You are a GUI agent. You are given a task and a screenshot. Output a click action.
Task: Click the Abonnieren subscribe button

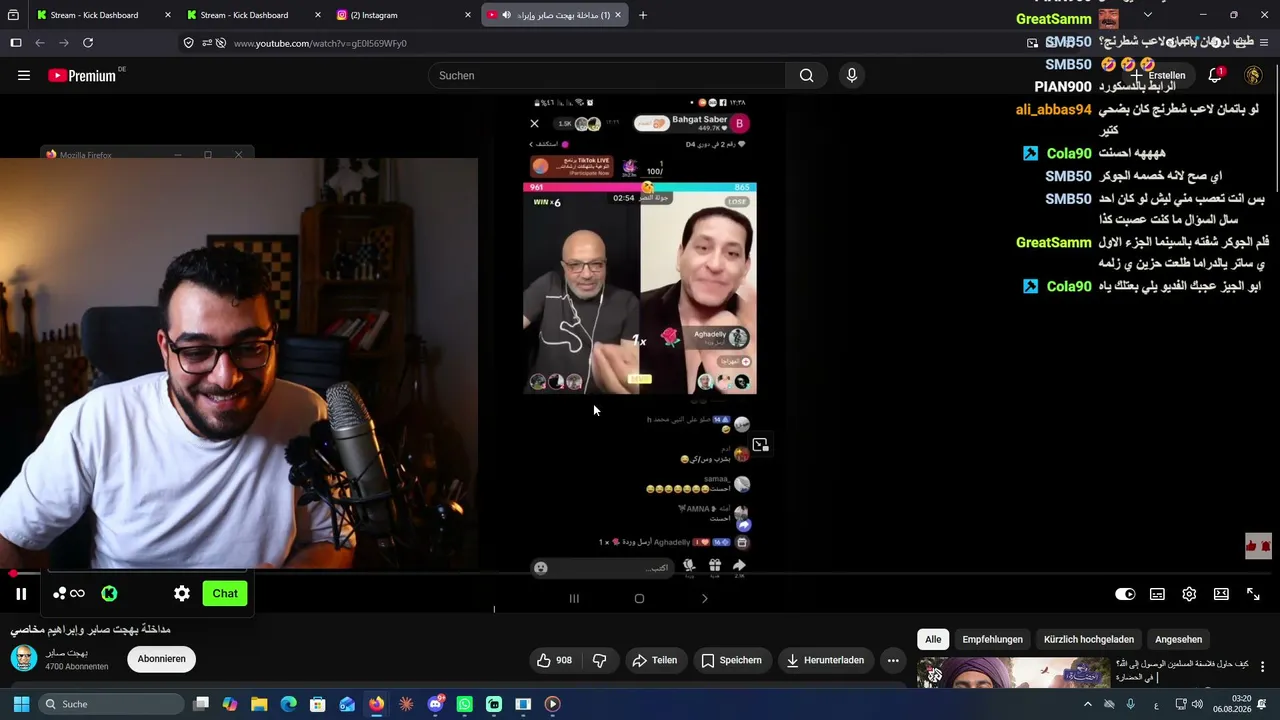click(x=161, y=659)
